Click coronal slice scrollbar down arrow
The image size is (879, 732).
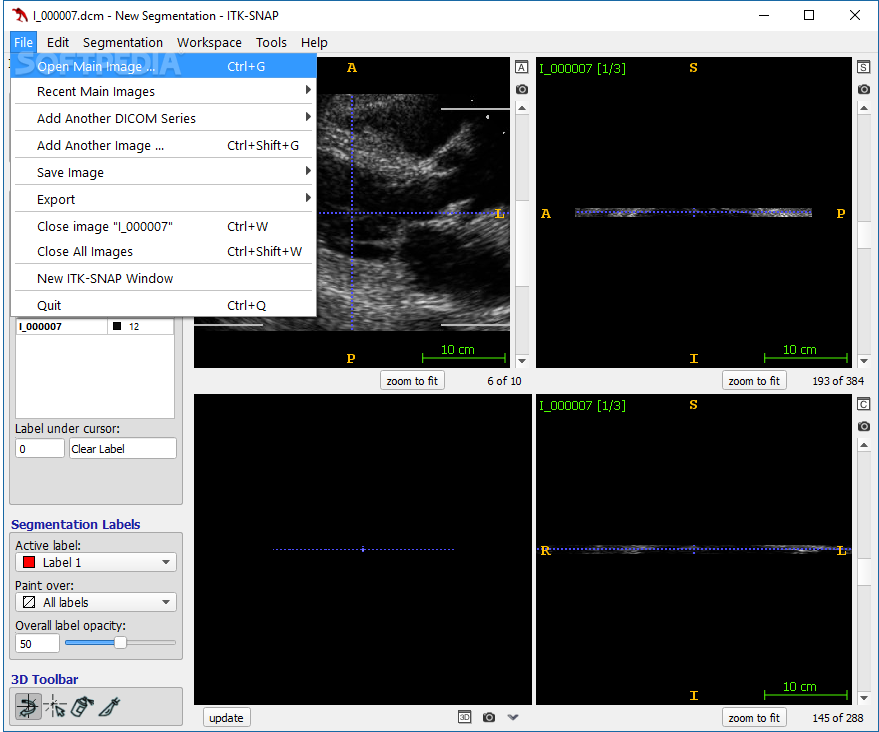click(864, 698)
